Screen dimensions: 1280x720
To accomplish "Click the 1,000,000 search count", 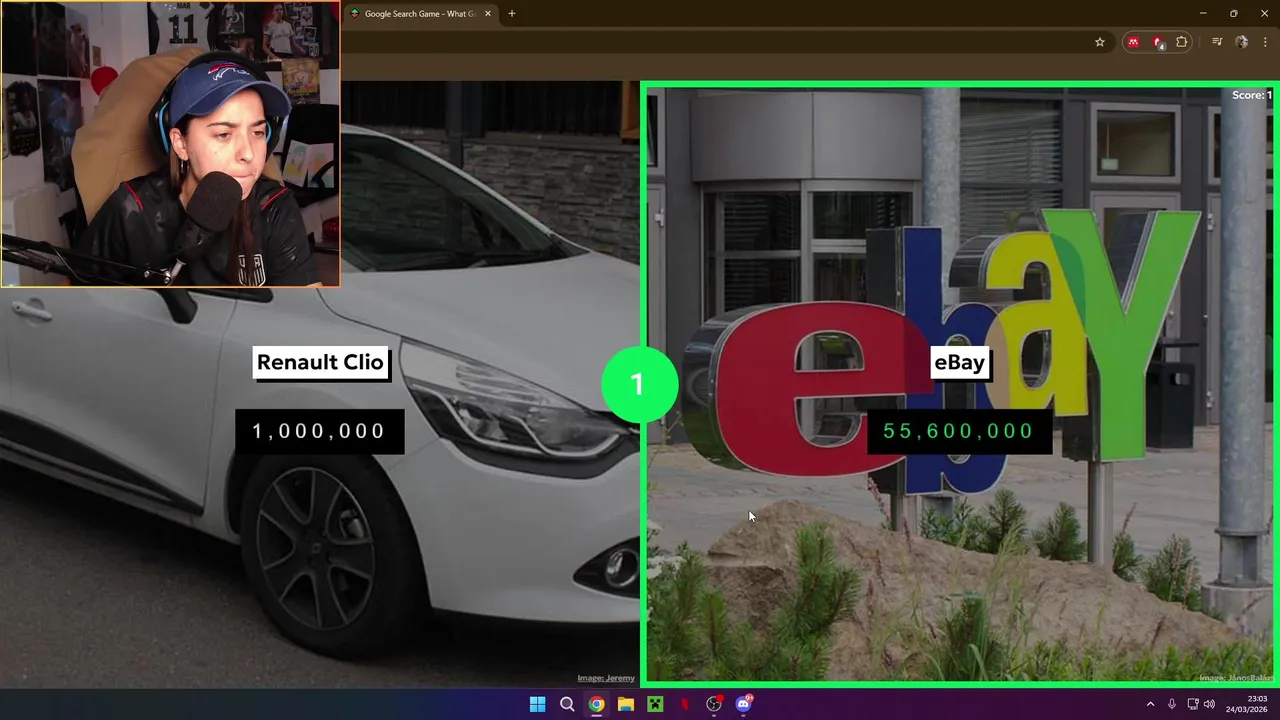I will (319, 431).
